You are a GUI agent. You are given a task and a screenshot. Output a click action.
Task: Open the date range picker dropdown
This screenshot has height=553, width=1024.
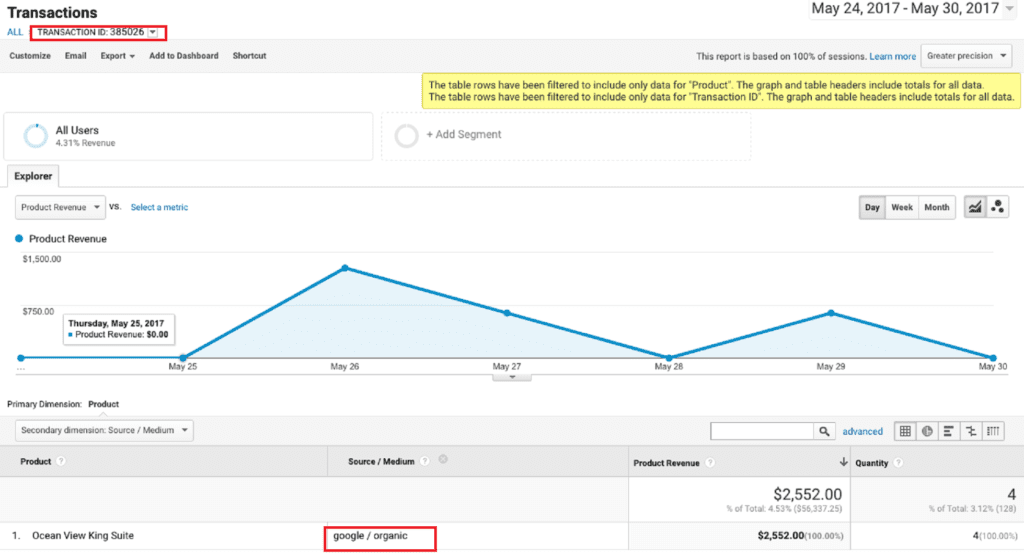click(x=1010, y=9)
